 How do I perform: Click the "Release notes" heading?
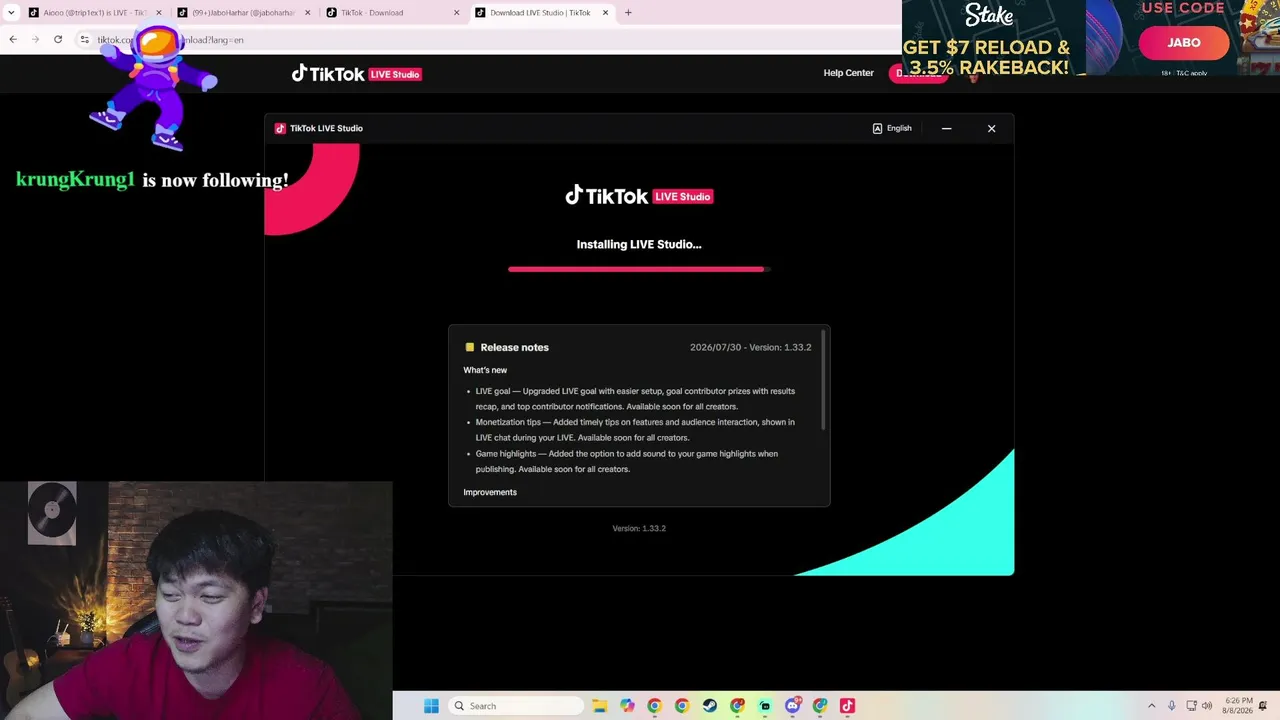click(514, 347)
